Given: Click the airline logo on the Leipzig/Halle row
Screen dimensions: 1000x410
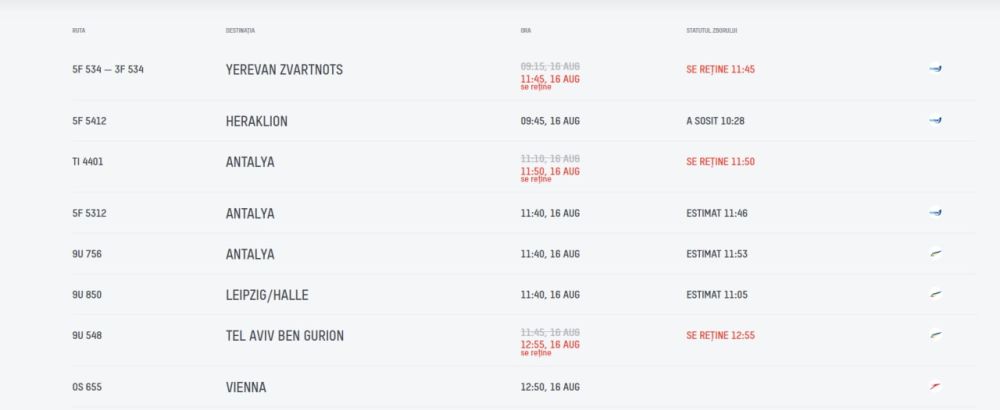Looking at the screenshot, I should click(x=935, y=295).
